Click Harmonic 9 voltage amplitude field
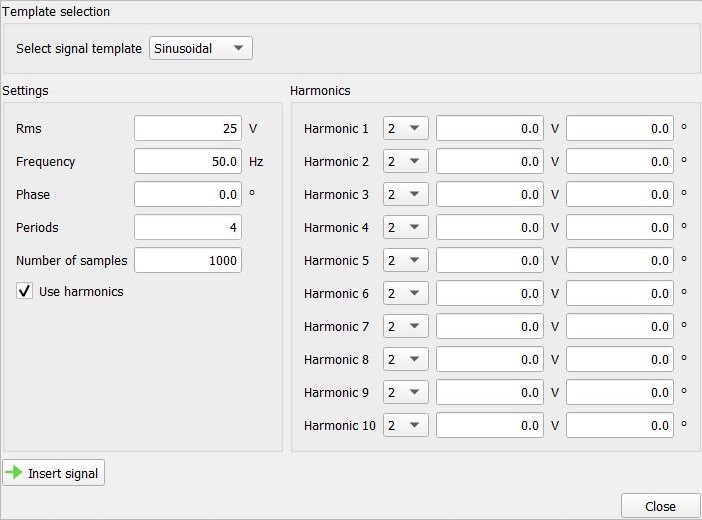This screenshot has width=702, height=520. click(490, 392)
